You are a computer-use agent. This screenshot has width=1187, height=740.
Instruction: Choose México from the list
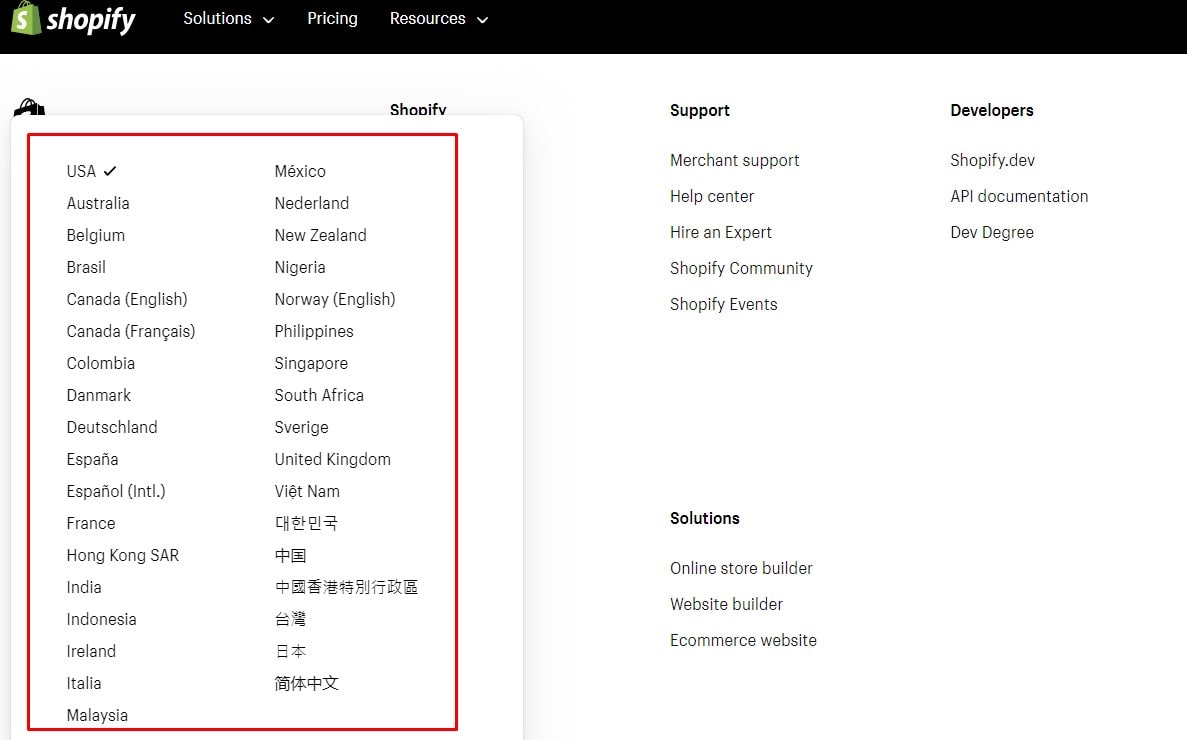tap(300, 171)
